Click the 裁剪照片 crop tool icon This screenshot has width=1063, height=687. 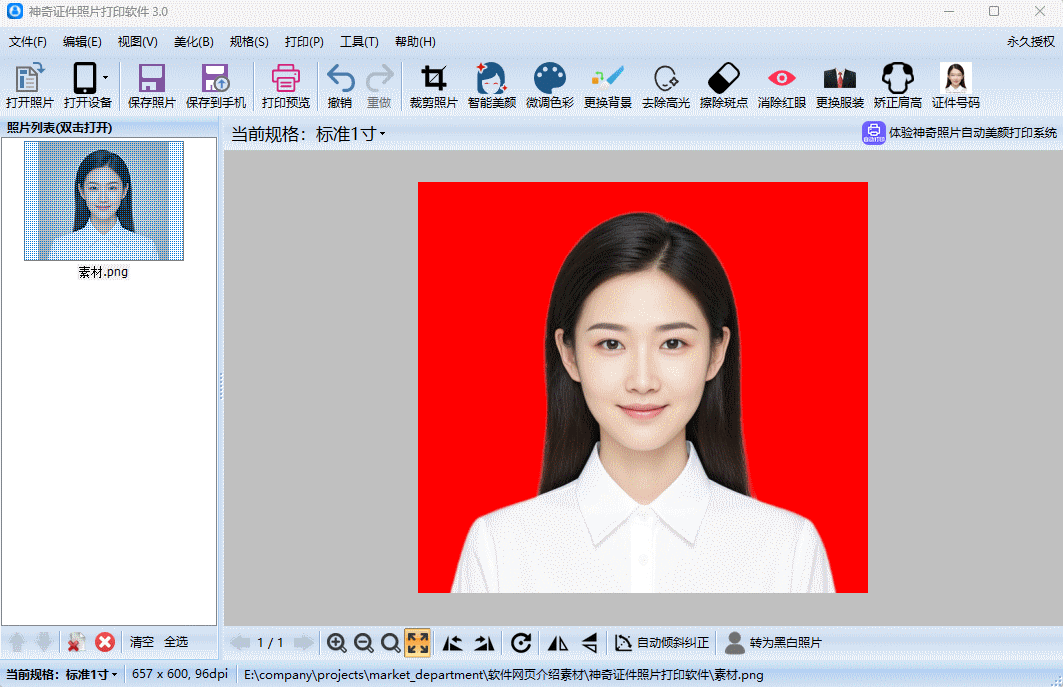[433, 80]
